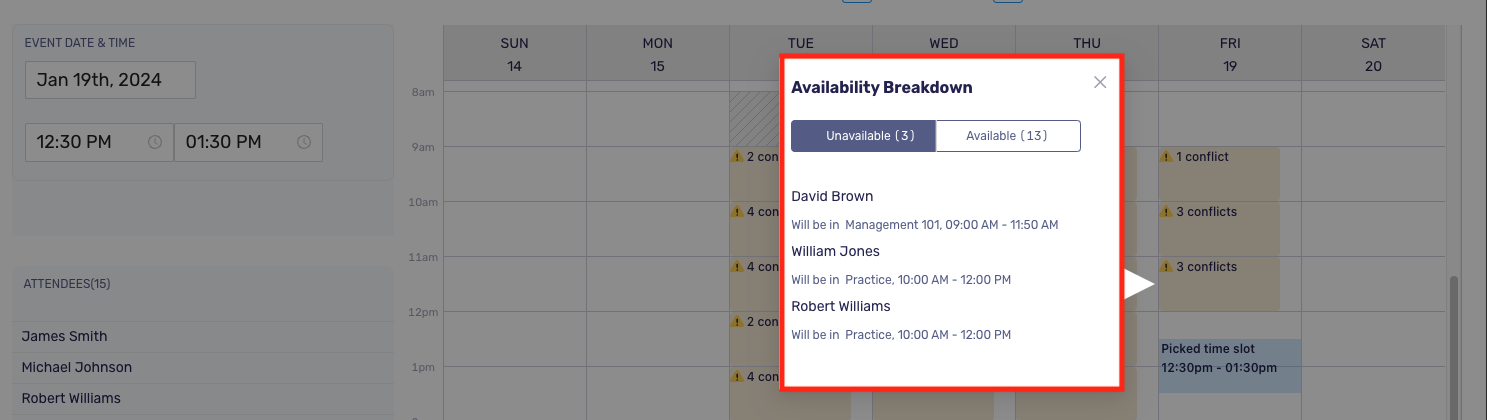This screenshot has height=420, width=1487.
Task: Open the event date field Jan 19th, 2024
Action: pyautogui.click(x=110, y=80)
